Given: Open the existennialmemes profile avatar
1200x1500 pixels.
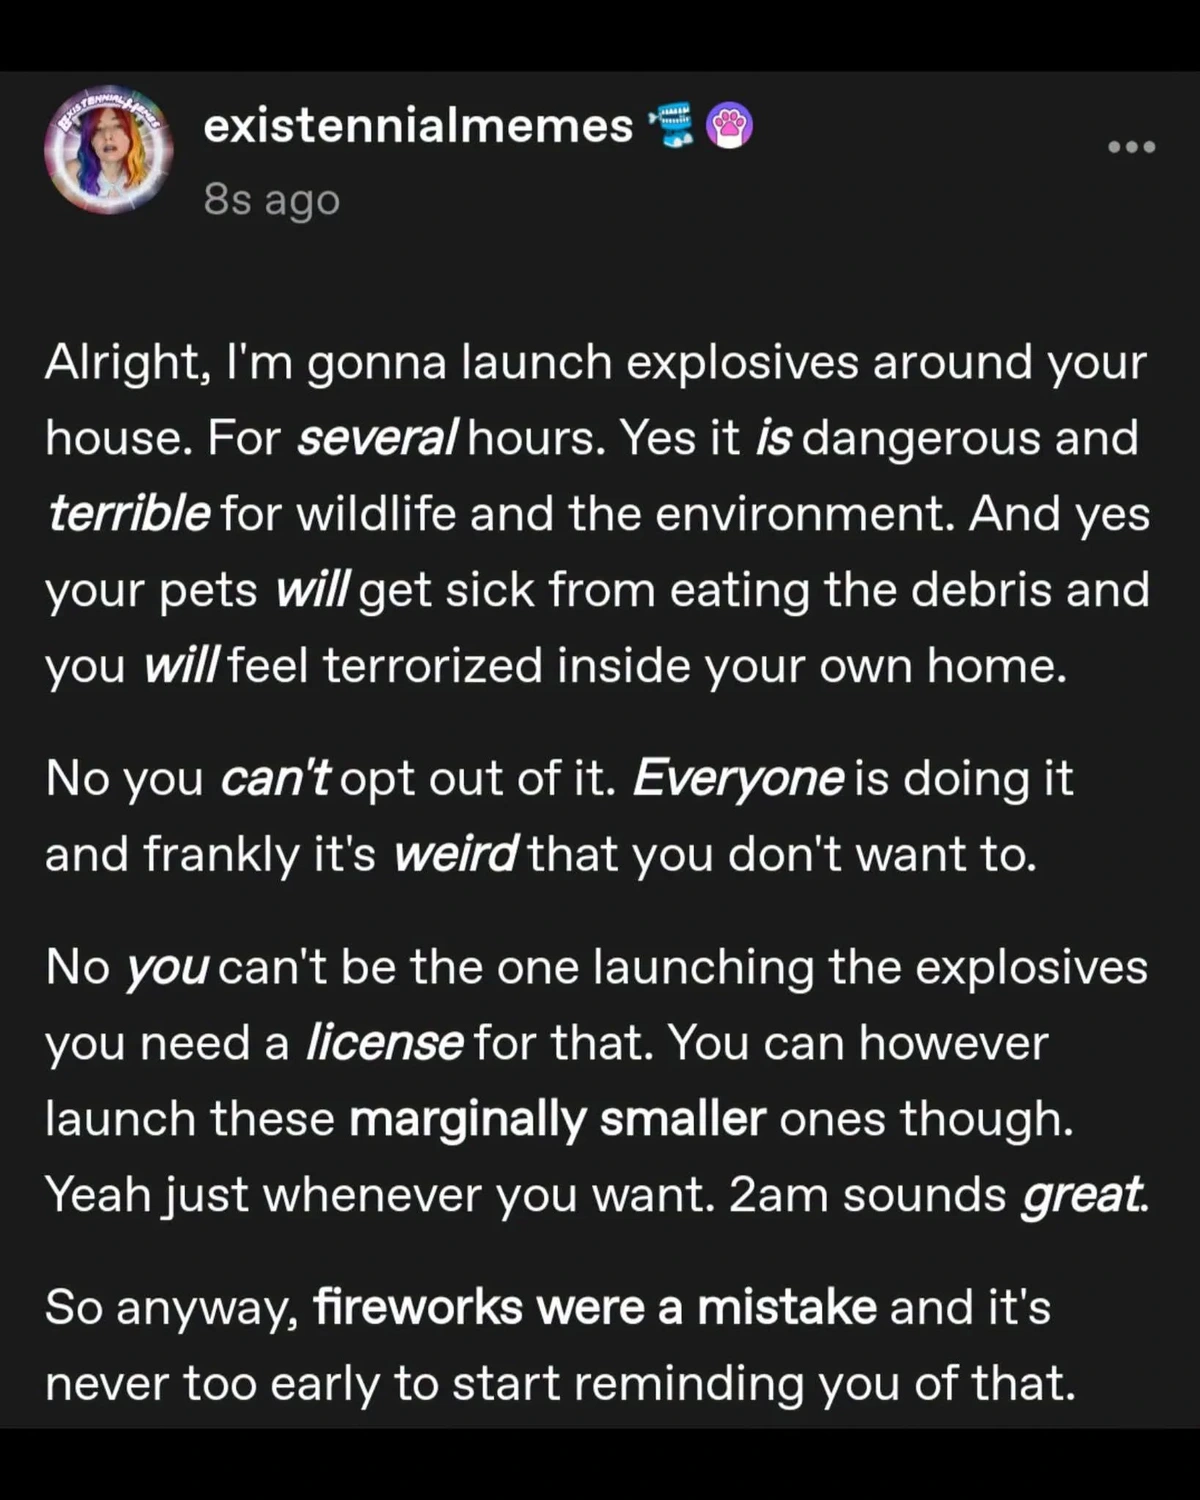Looking at the screenshot, I should [108, 150].
